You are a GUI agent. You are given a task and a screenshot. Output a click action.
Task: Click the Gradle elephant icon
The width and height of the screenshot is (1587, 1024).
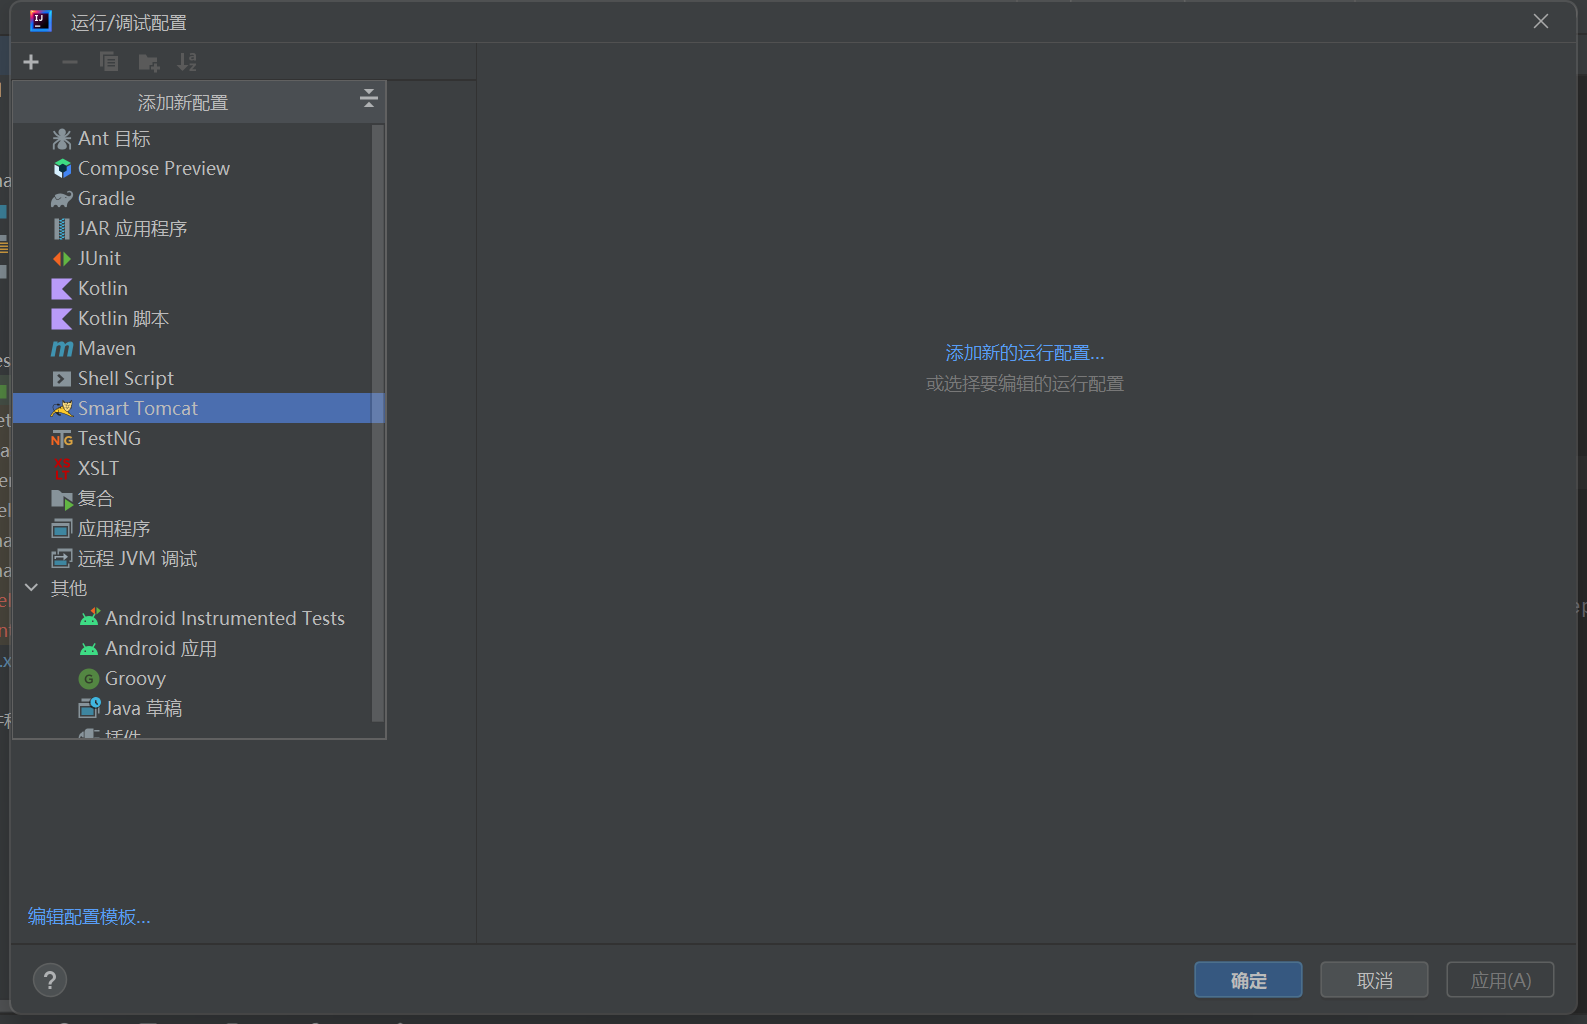62,199
